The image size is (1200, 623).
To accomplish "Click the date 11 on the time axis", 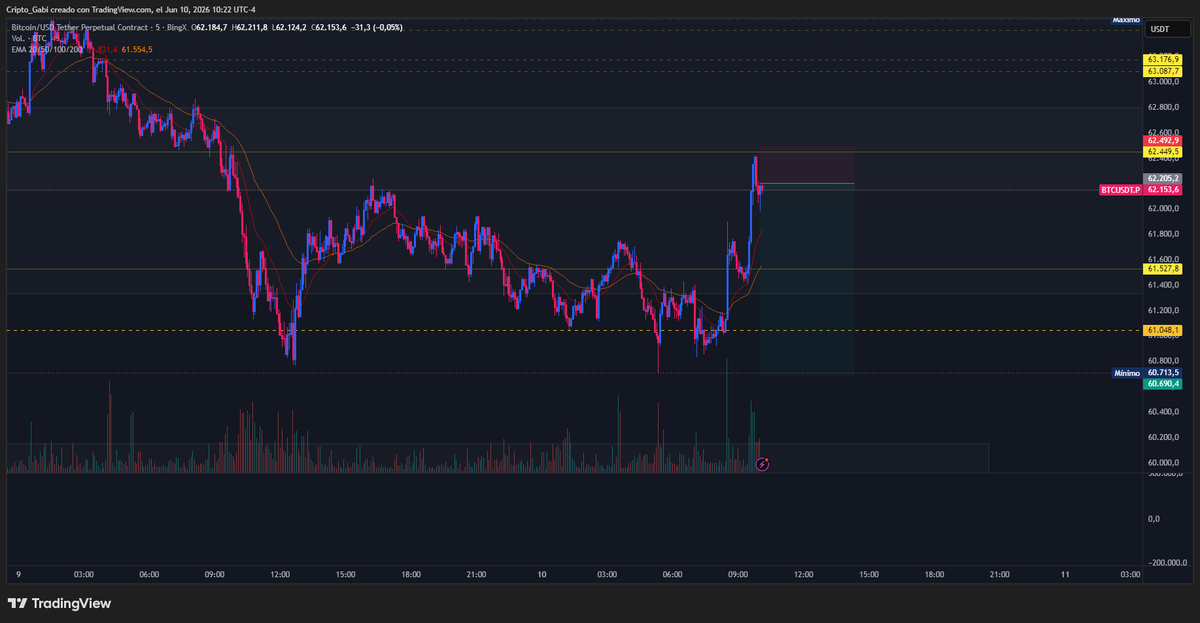I will [x=1065, y=574].
